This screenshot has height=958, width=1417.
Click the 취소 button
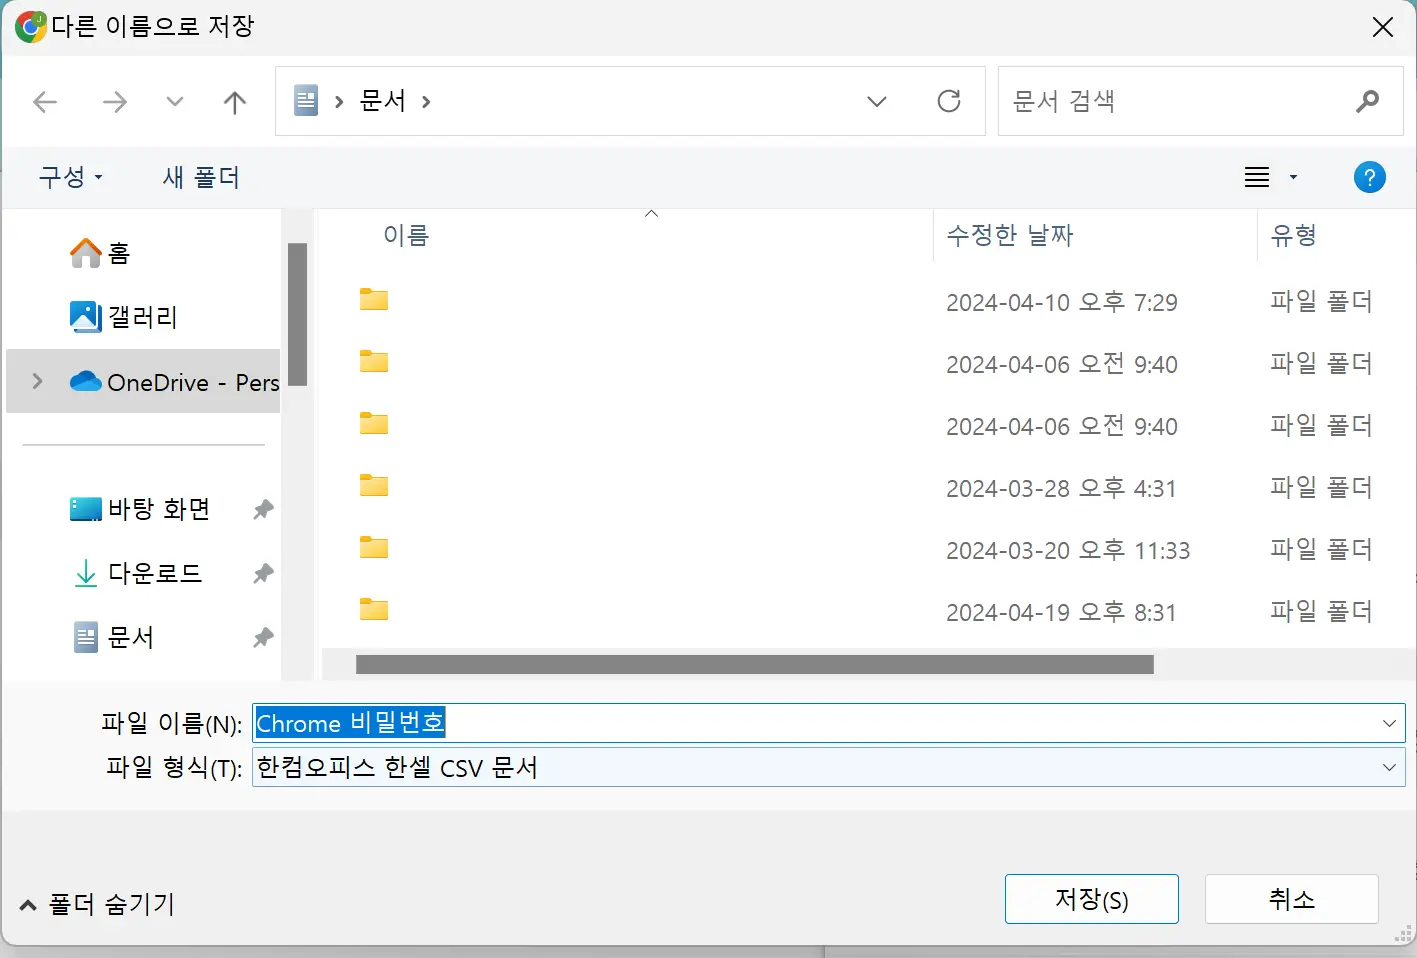pos(1291,899)
